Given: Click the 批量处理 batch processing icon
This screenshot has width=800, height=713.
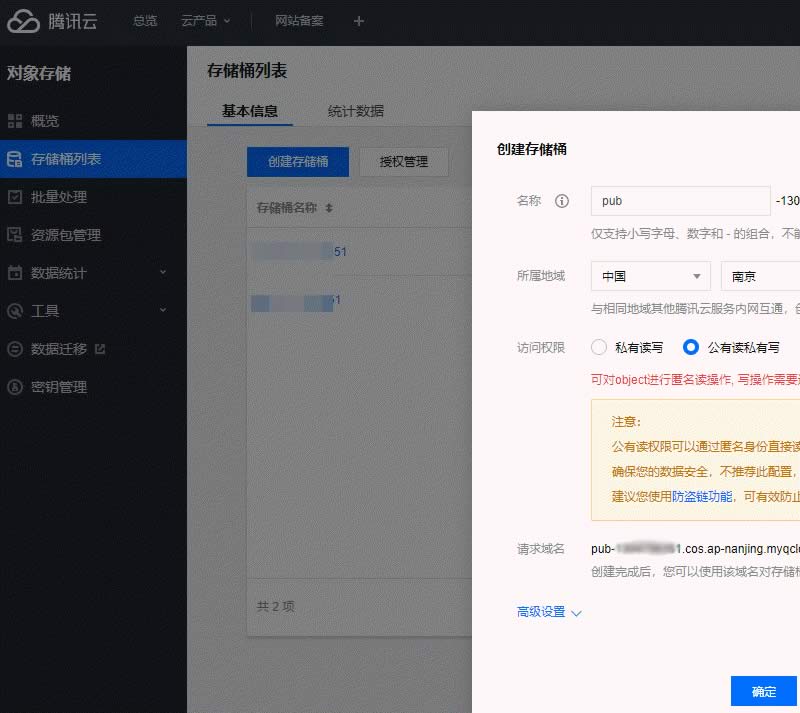Looking at the screenshot, I should tap(14, 196).
